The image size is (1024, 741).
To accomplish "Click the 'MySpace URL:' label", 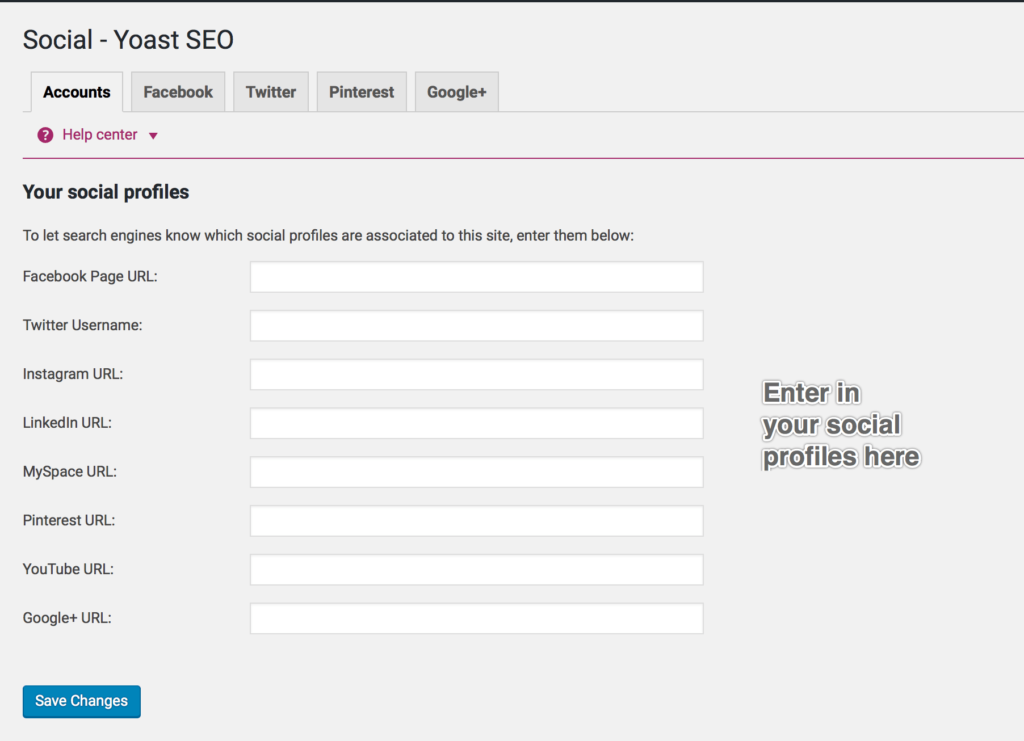I will pos(70,471).
